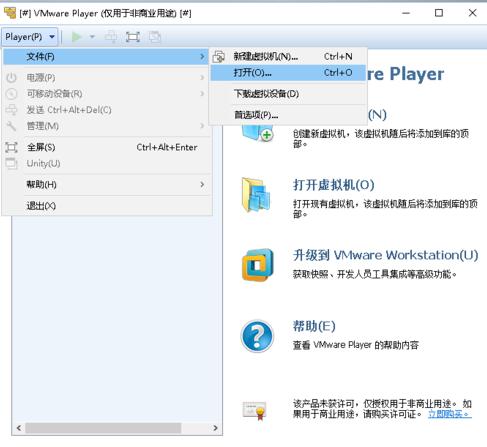
Task: Open the dropdown arrow beside the Play button
Action: pyautogui.click(x=92, y=37)
